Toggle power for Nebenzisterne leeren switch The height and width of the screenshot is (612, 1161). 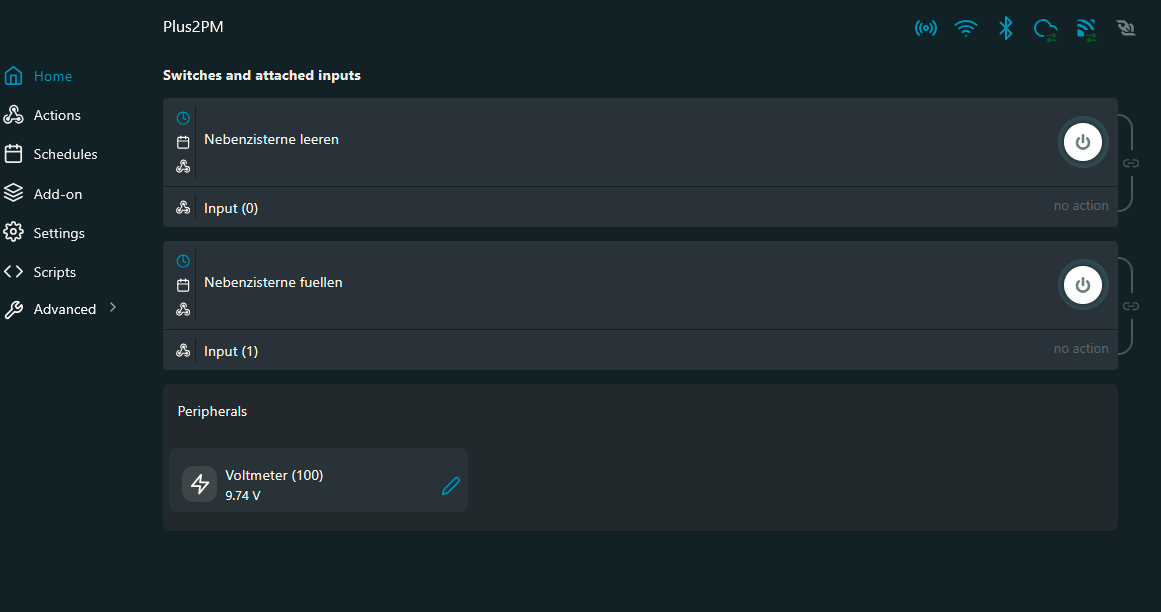[x=1083, y=142]
